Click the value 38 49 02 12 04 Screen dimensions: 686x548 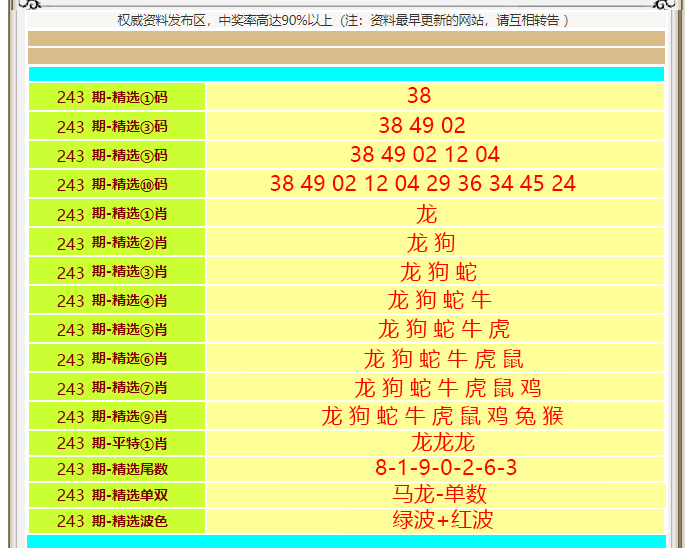(x=425, y=154)
